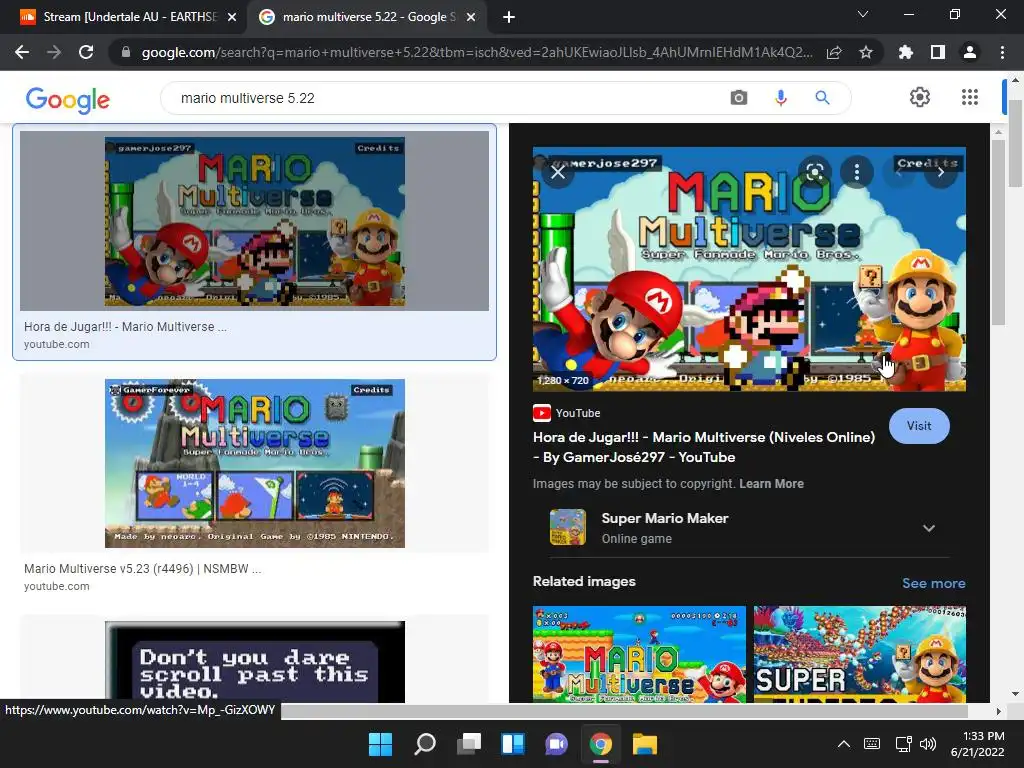
Task: Open File Explorer from the taskbar
Action: click(x=645, y=744)
